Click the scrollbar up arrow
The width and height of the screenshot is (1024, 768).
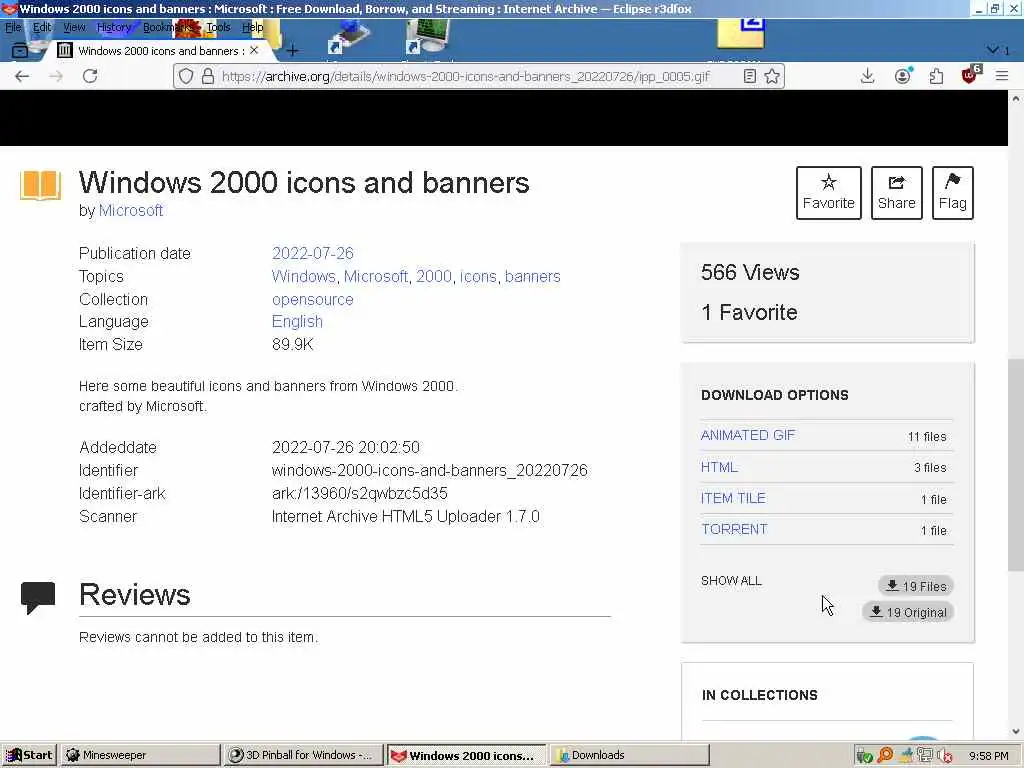point(1016,98)
